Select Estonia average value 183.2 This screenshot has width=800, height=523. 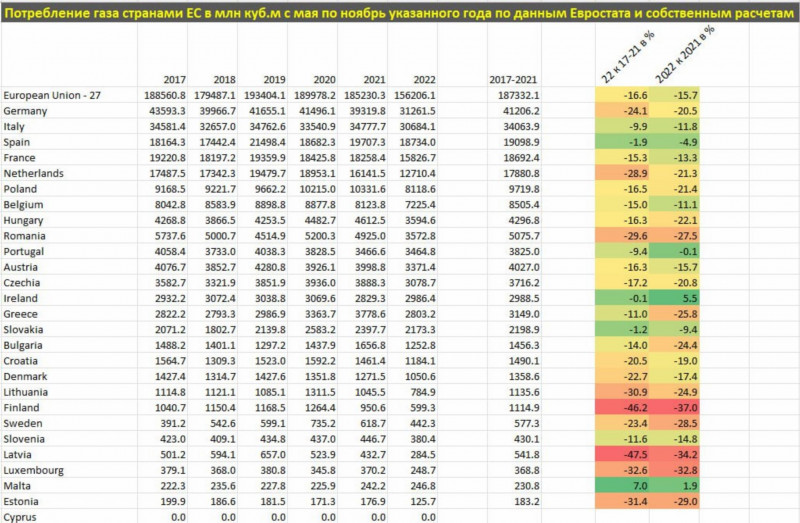pyautogui.click(x=527, y=502)
